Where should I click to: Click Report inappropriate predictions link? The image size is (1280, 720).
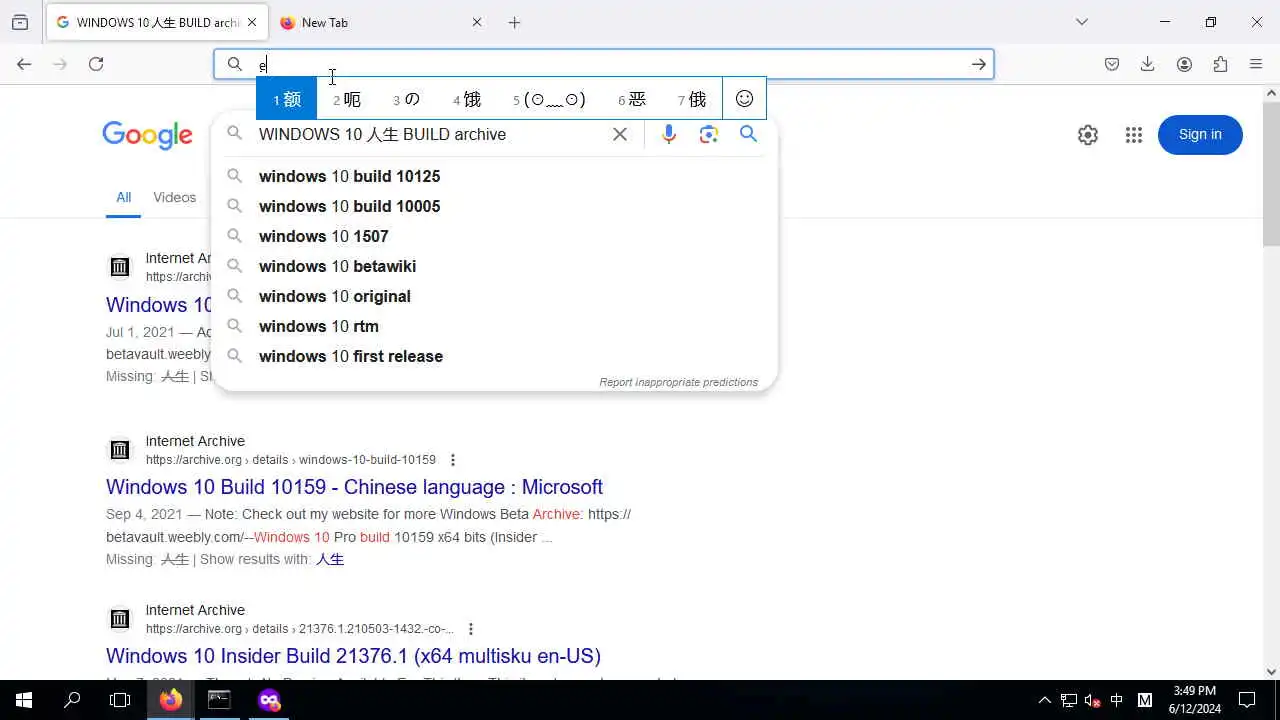point(678,382)
